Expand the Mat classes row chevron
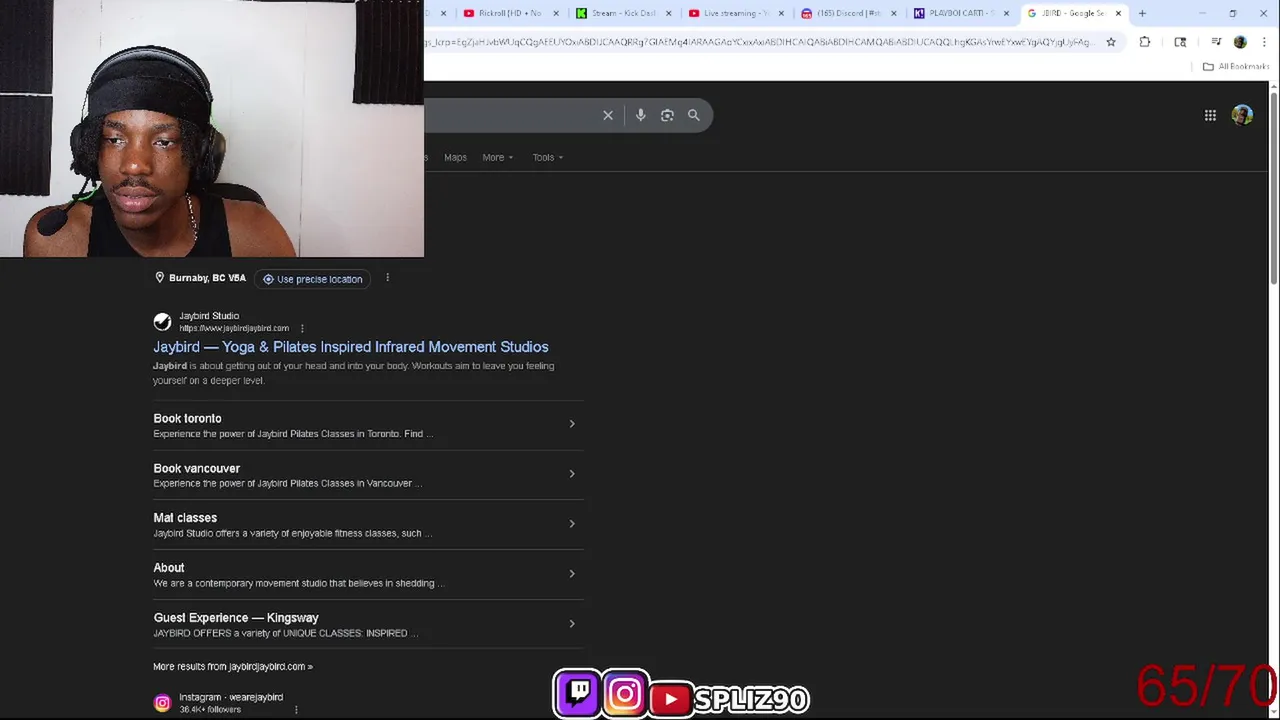The width and height of the screenshot is (1280, 720). tap(572, 524)
